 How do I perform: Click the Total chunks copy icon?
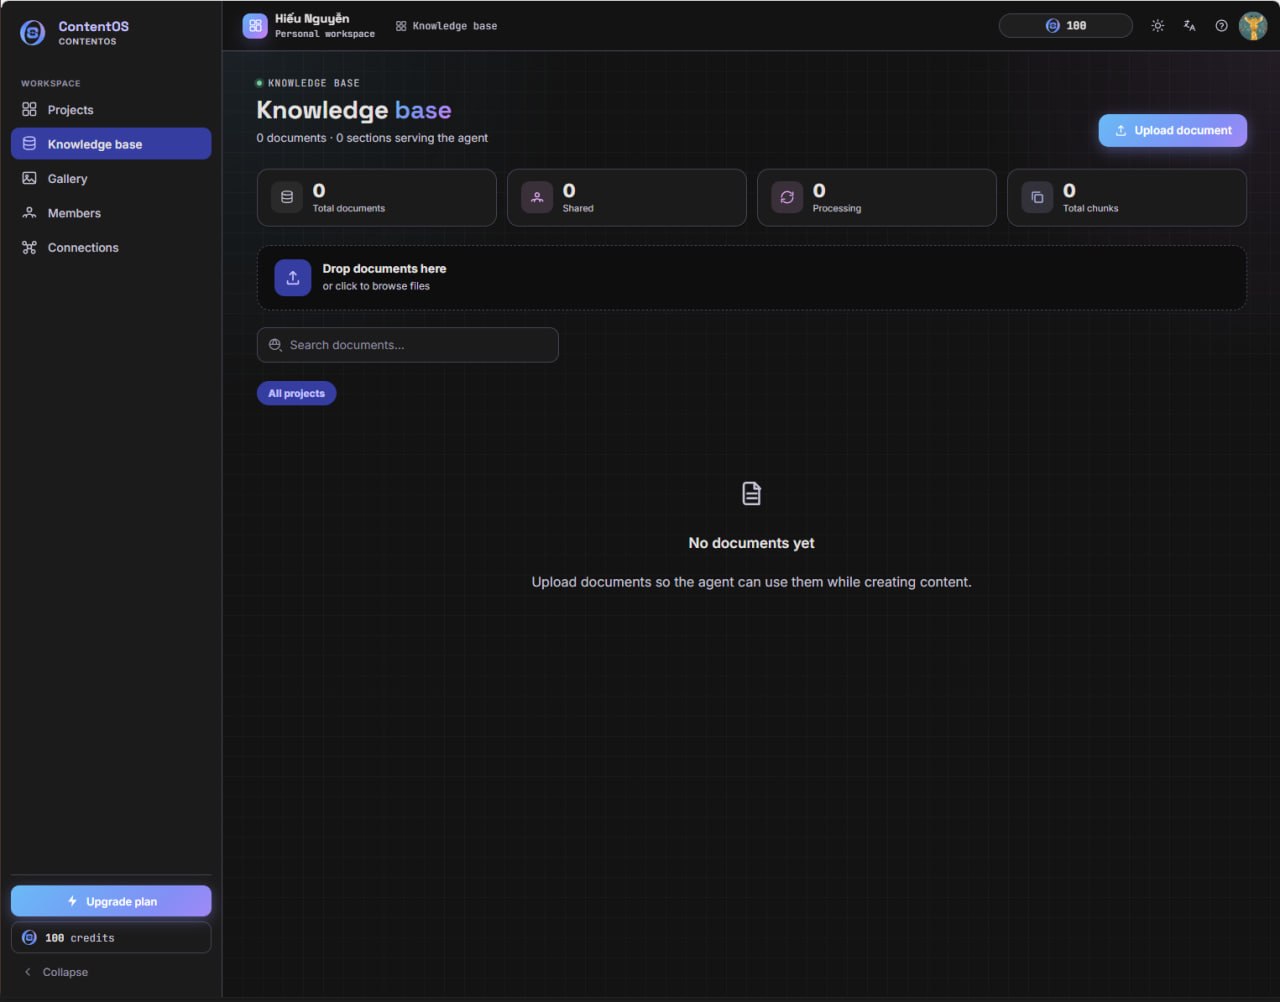(1037, 197)
